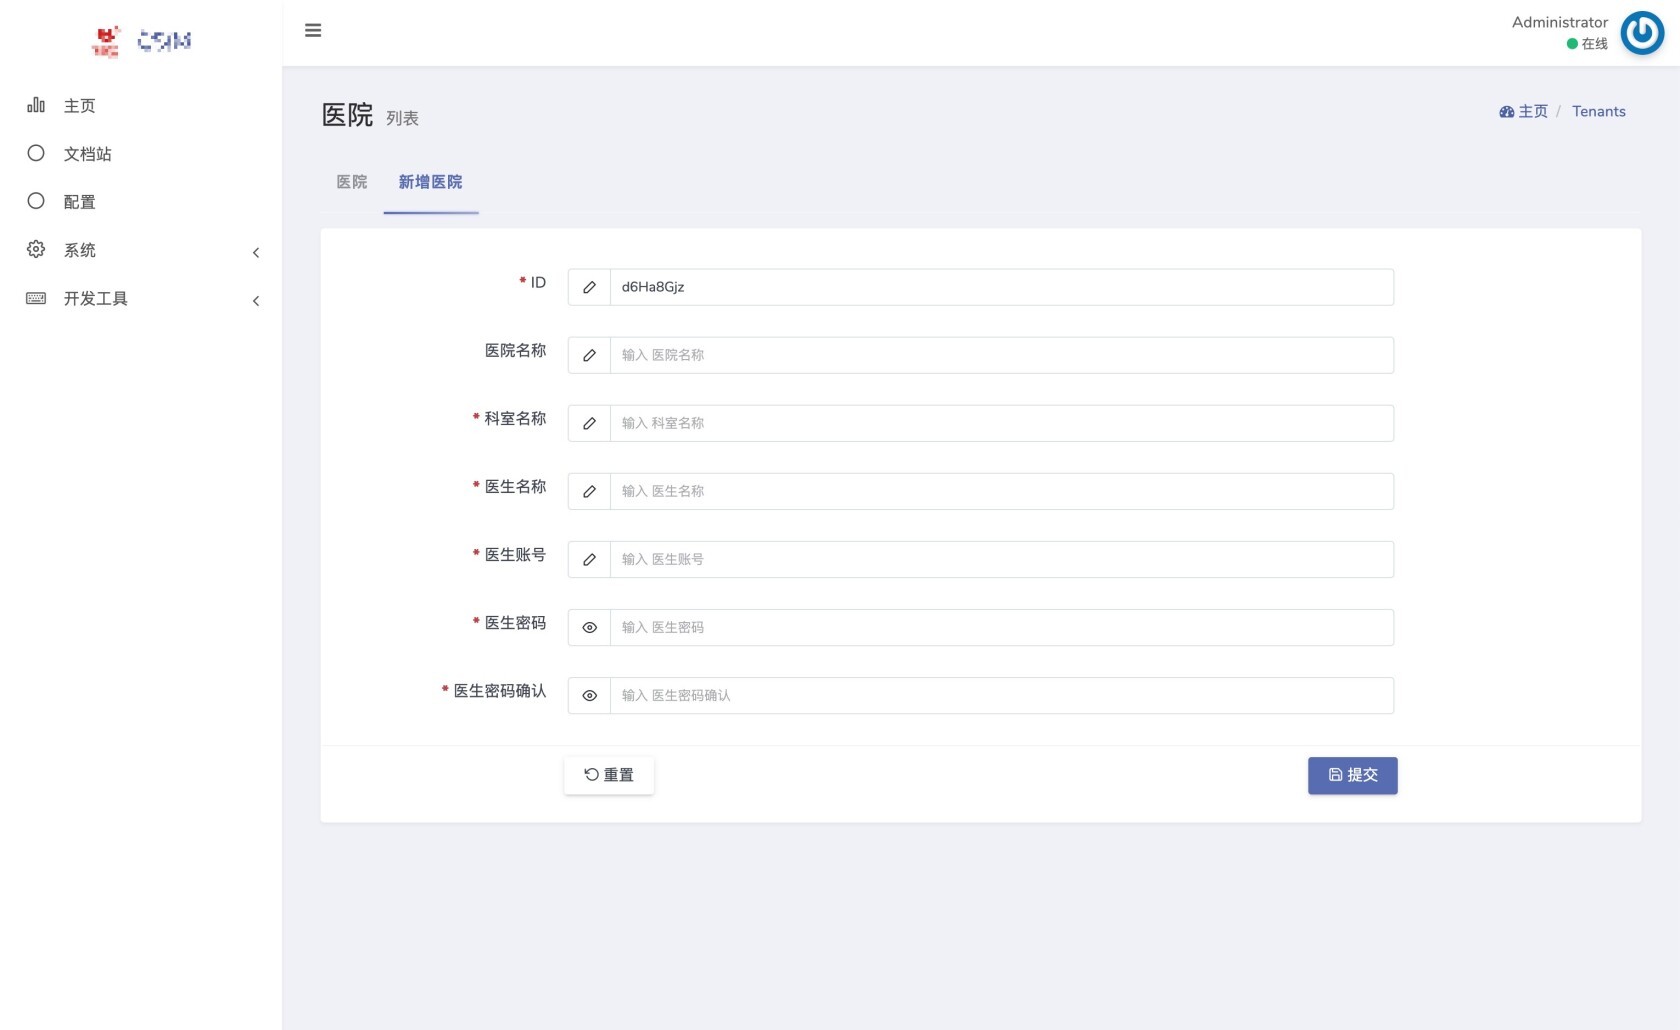Focus the ID input containing d6Ha8Gjz
Screen dimensions: 1680x1030
(x=1002, y=287)
